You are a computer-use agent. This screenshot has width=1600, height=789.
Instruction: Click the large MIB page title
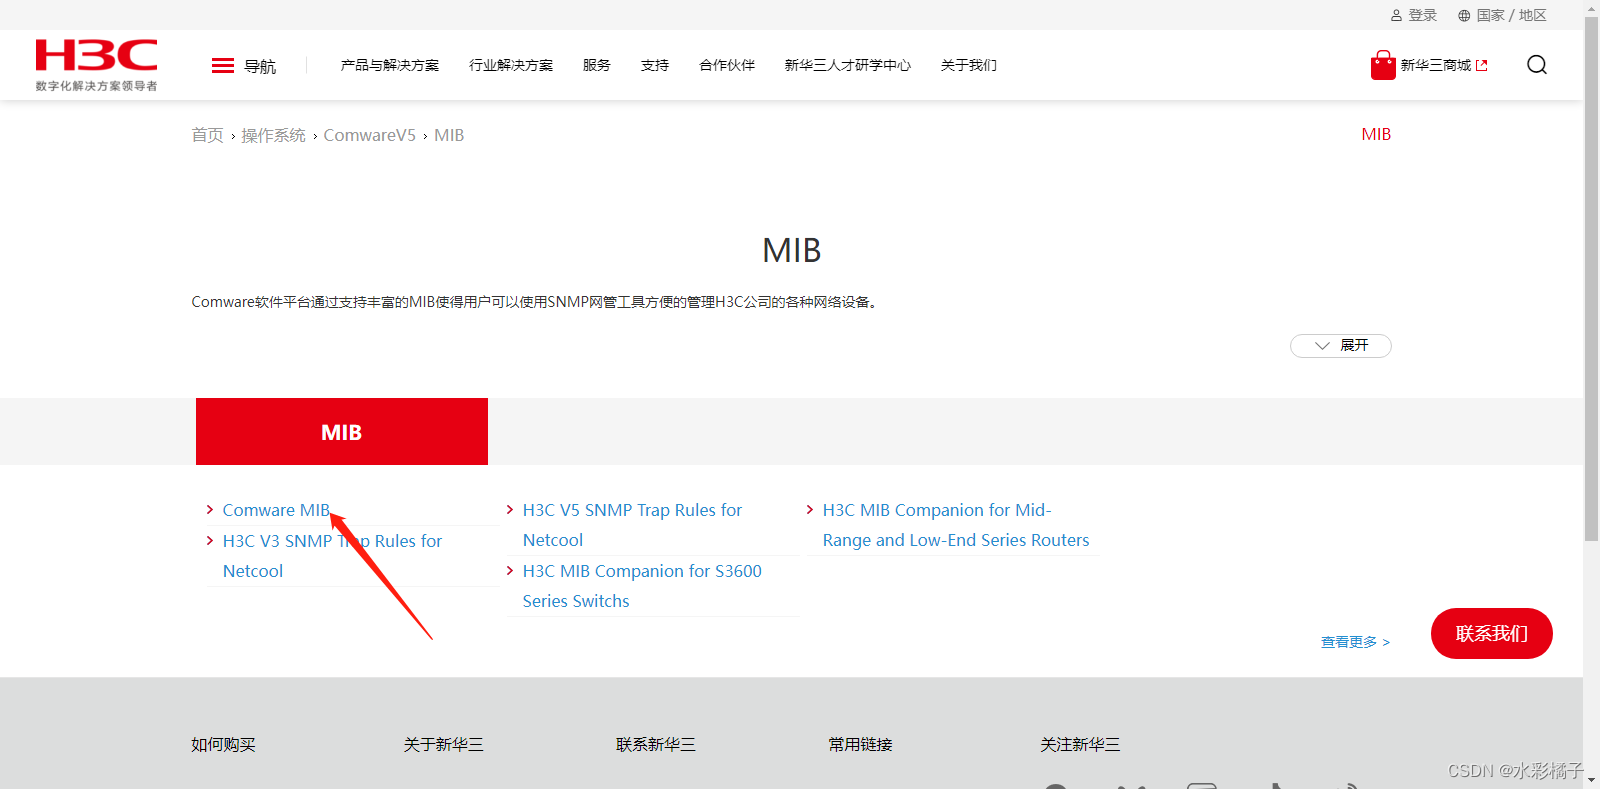[792, 250]
